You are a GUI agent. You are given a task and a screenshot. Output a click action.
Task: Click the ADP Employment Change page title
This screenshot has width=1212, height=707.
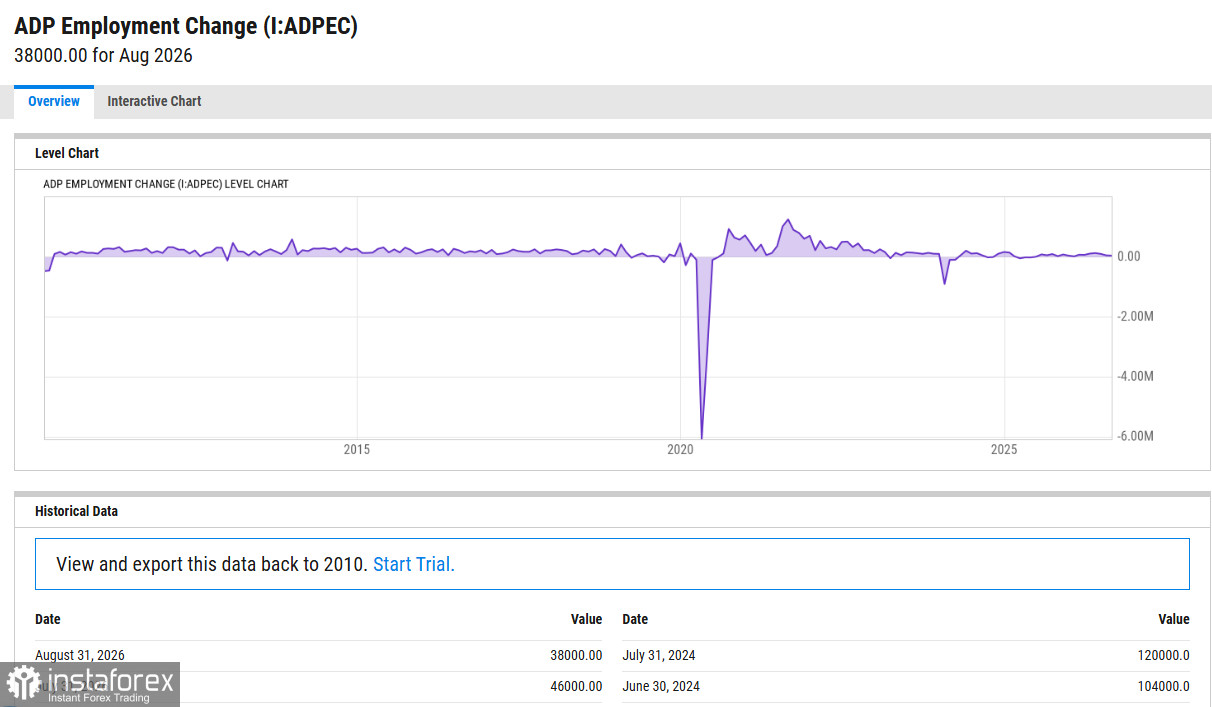(x=186, y=26)
